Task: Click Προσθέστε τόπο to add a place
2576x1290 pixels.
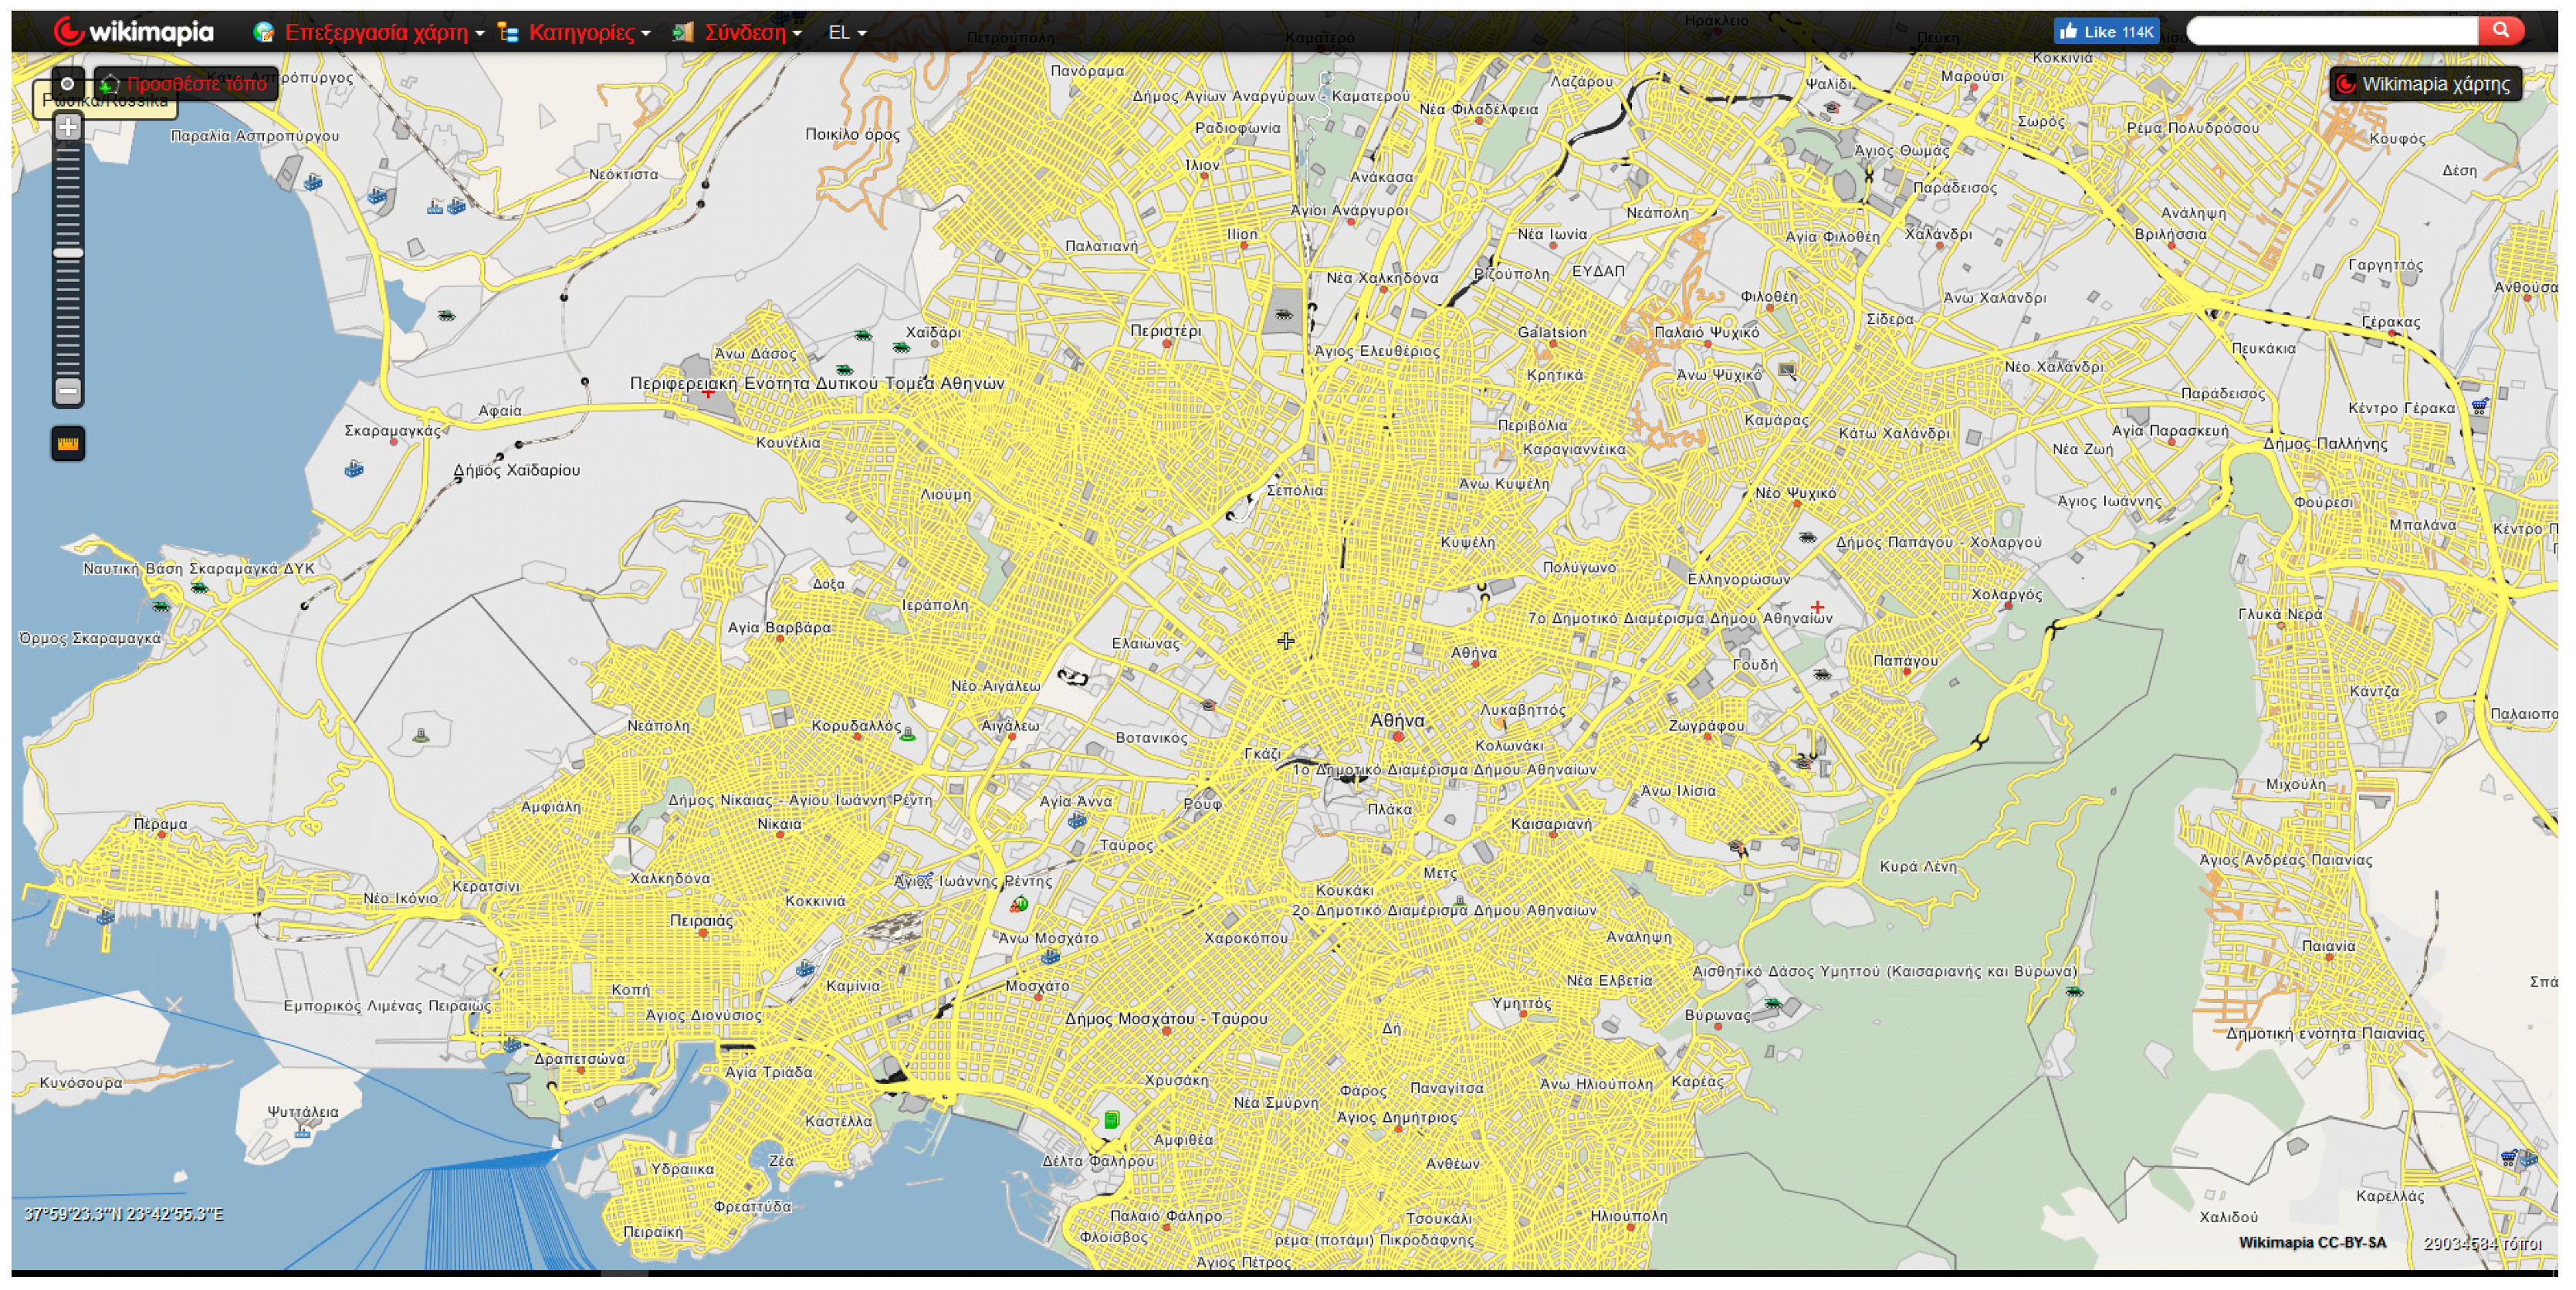Action: pos(186,84)
